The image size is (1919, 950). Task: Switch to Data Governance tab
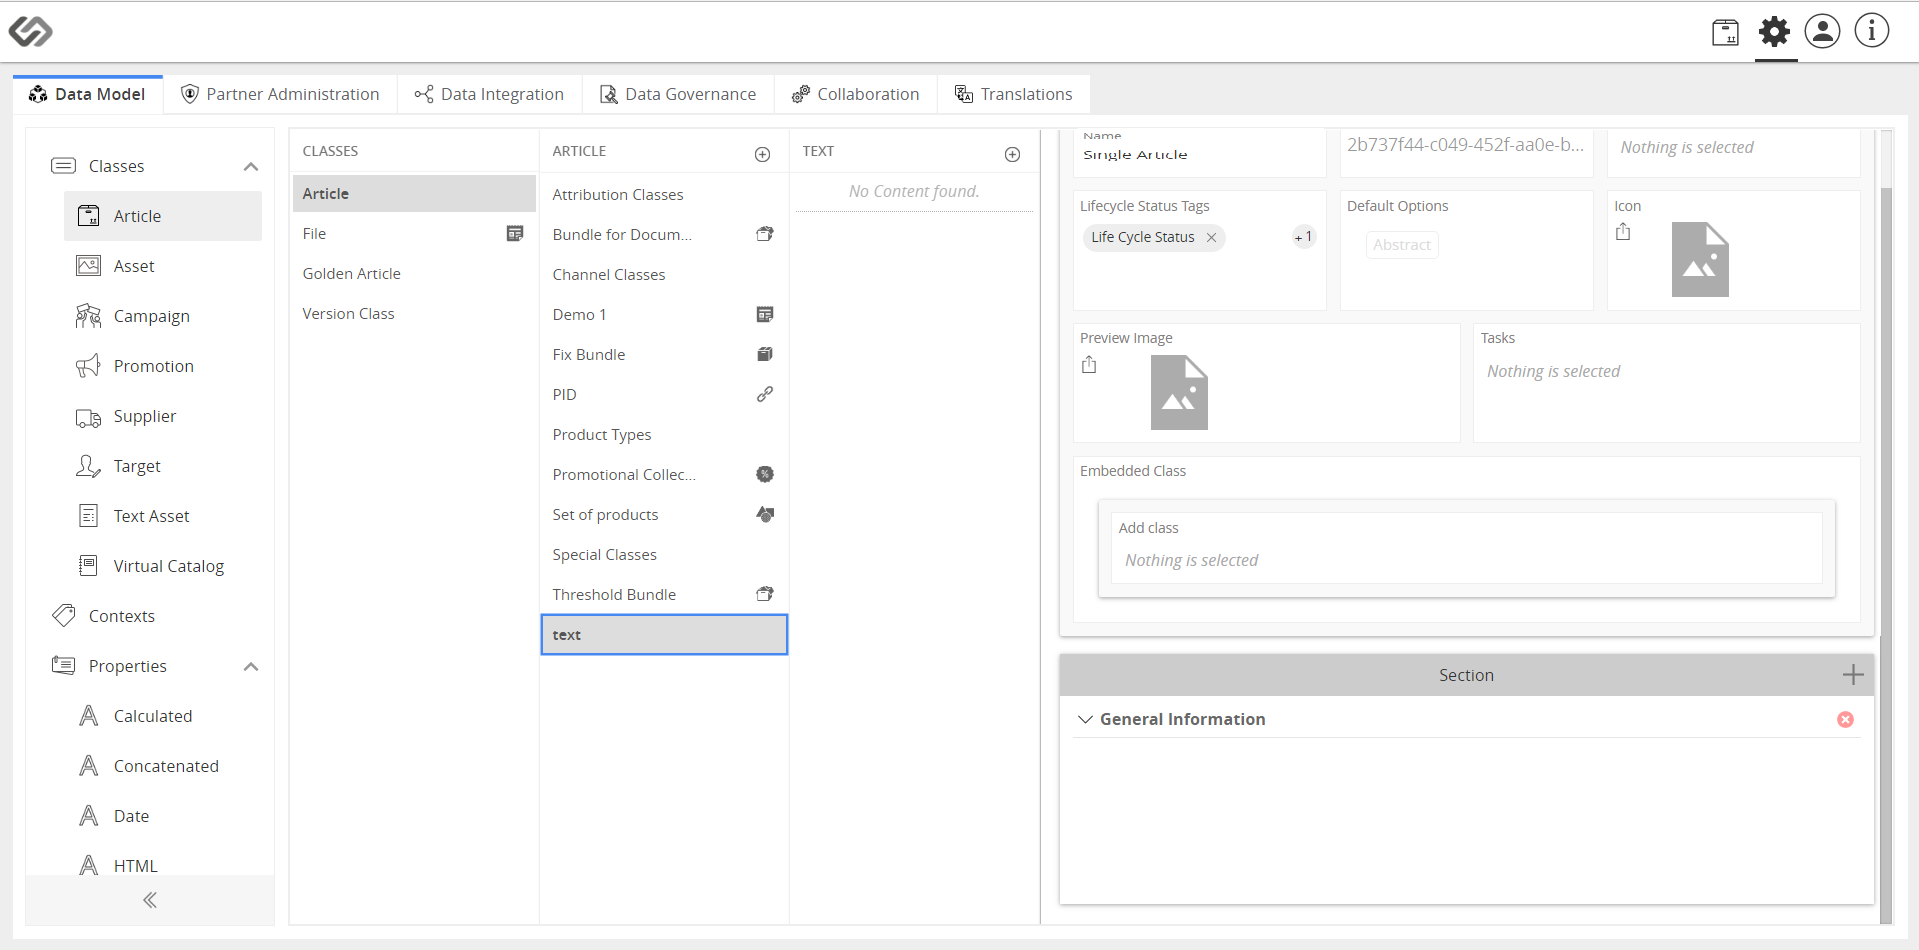click(678, 94)
